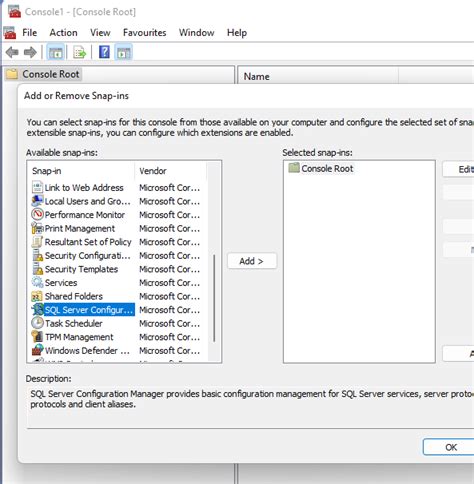Click the Security Templates icon
The image size is (474, 484).
click(x=37, y=269)
